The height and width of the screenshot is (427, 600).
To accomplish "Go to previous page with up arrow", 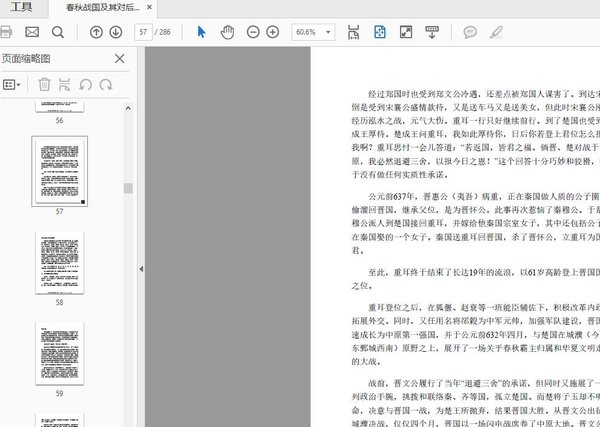I will click(97, 32).
